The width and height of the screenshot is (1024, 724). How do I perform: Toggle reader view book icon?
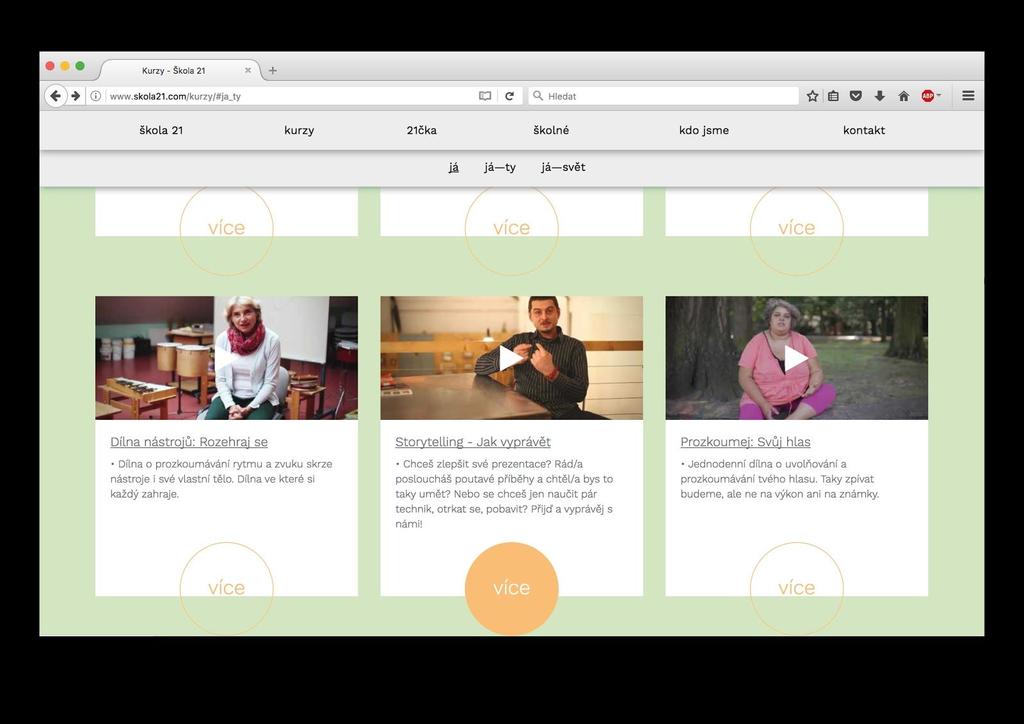point(485,96)
